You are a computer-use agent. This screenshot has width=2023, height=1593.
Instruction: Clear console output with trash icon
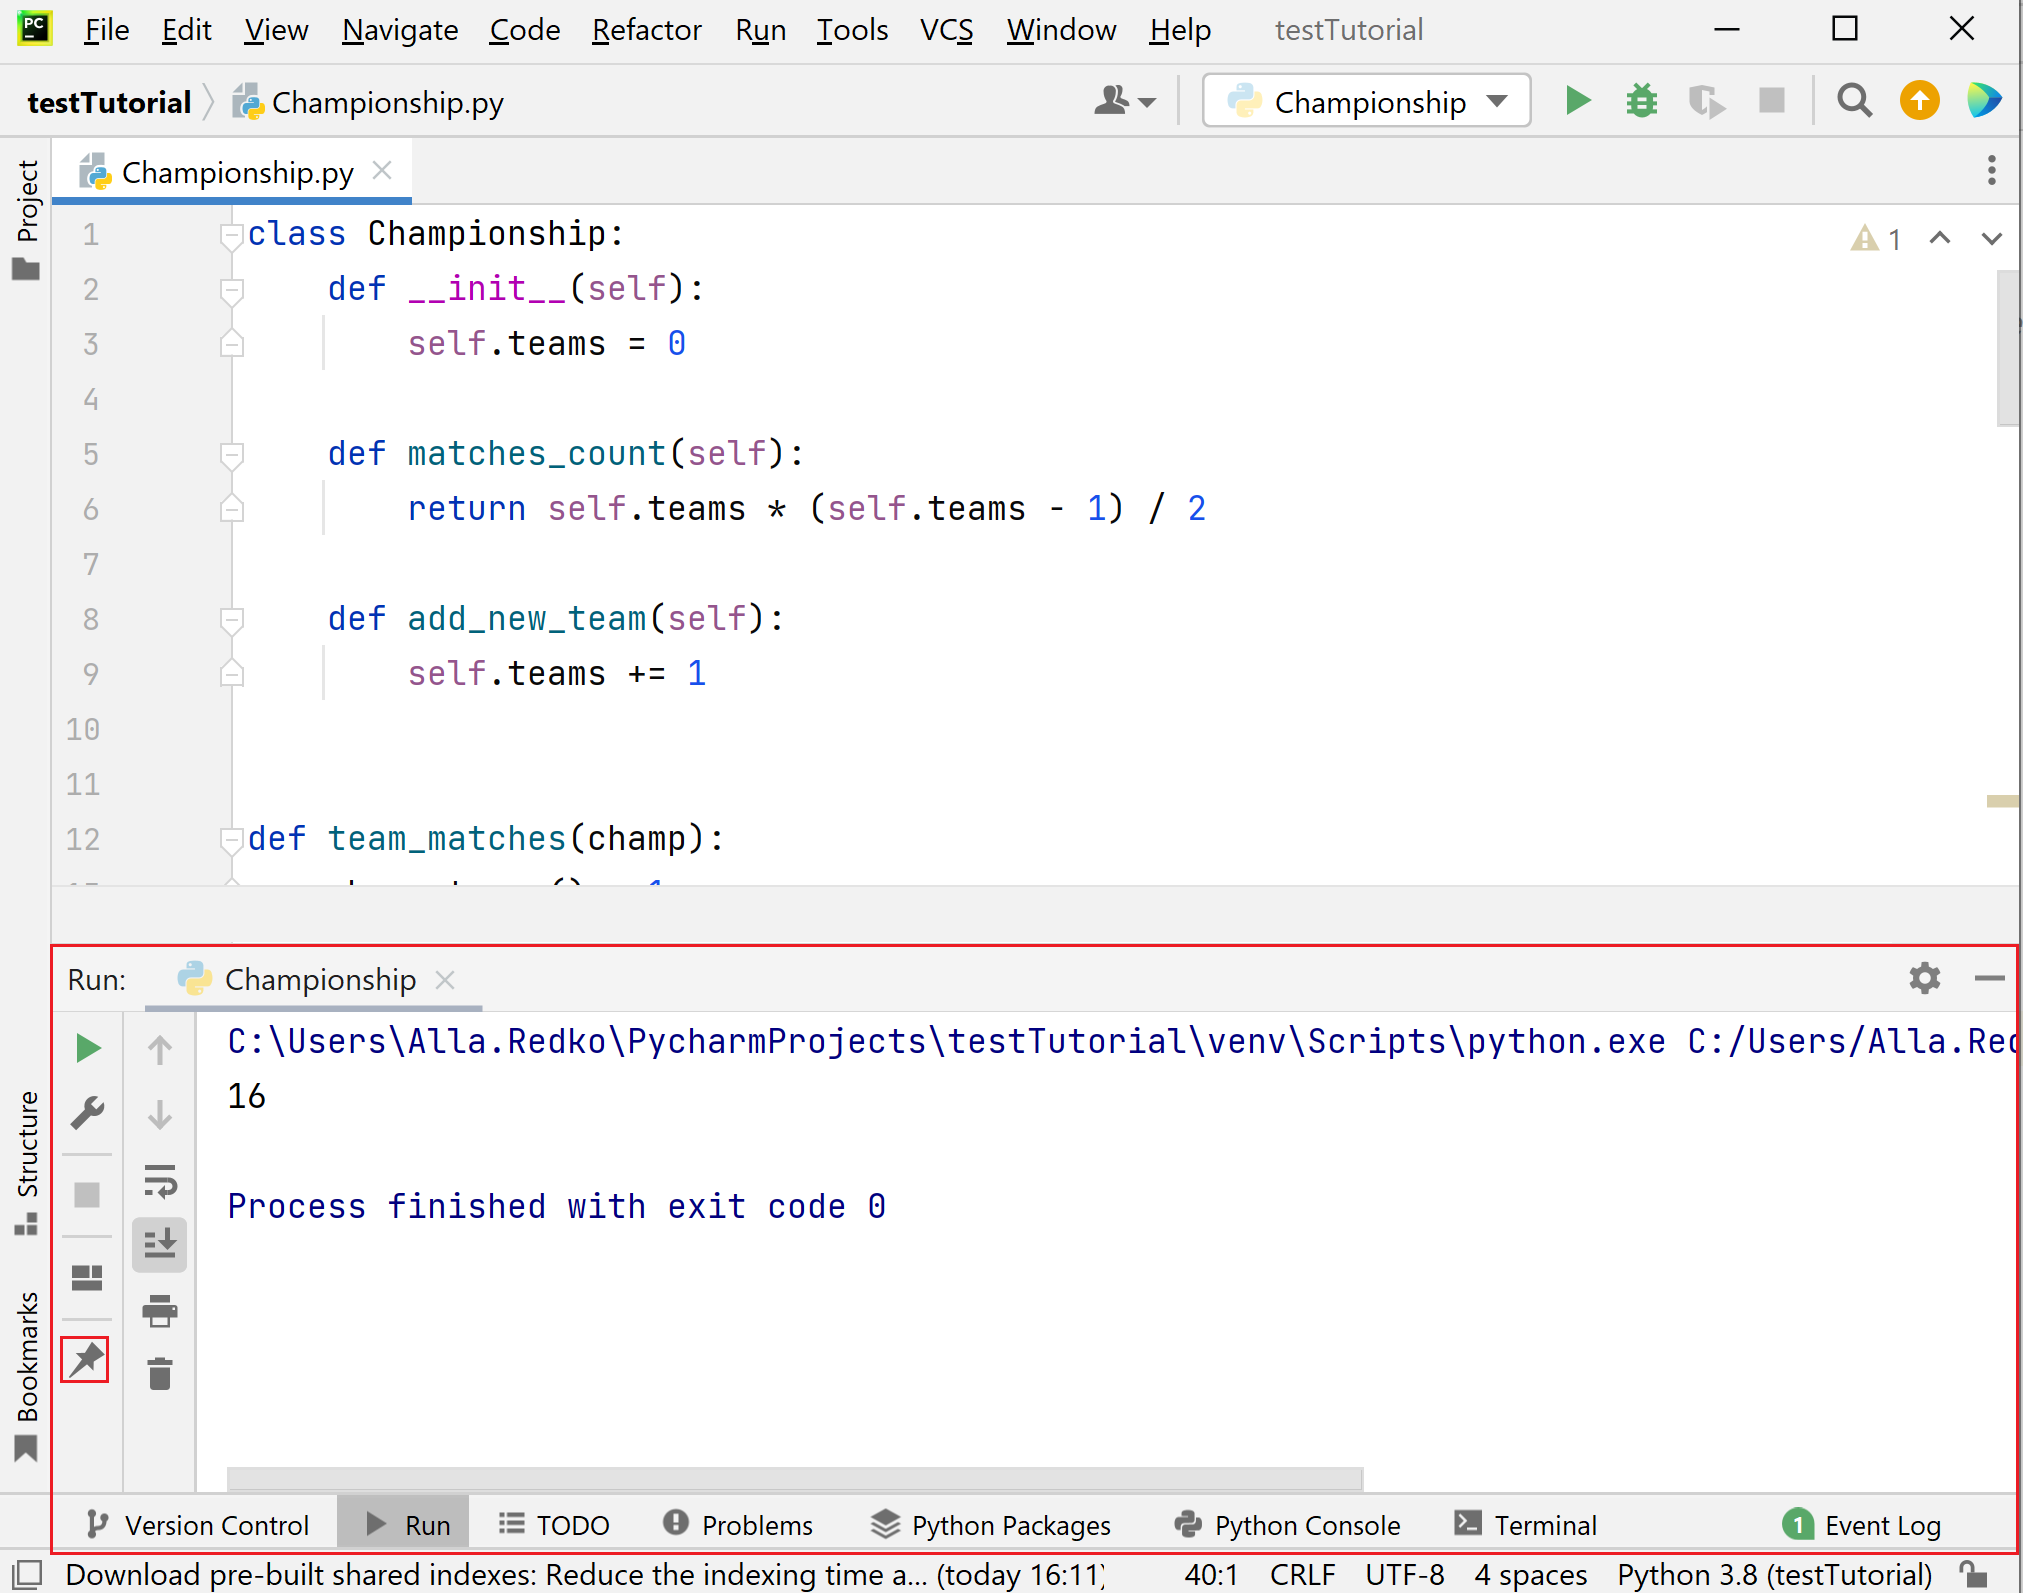(160, 1374)
